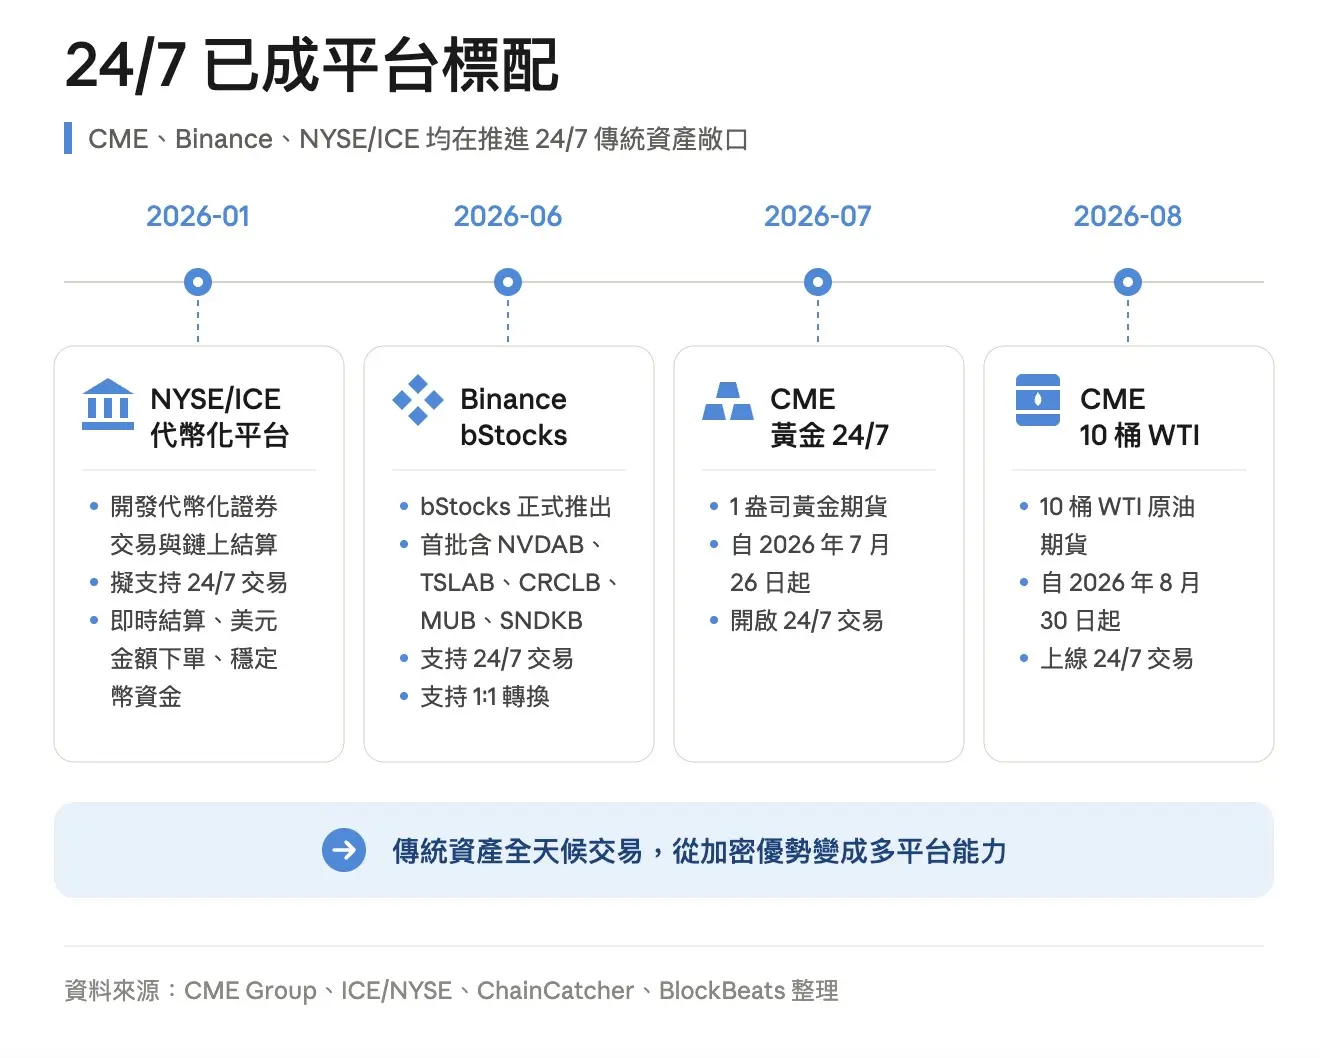Select the 2026-01 timeline marker dot

(x=198, y=282)
